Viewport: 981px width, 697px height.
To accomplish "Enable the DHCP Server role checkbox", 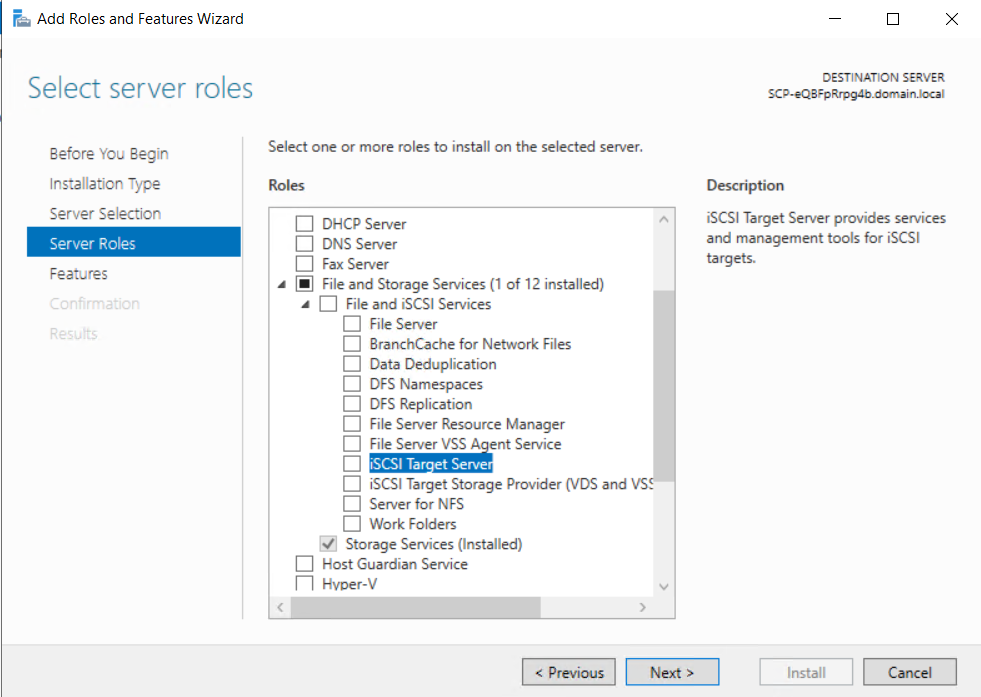I will [x=305, y=223].
